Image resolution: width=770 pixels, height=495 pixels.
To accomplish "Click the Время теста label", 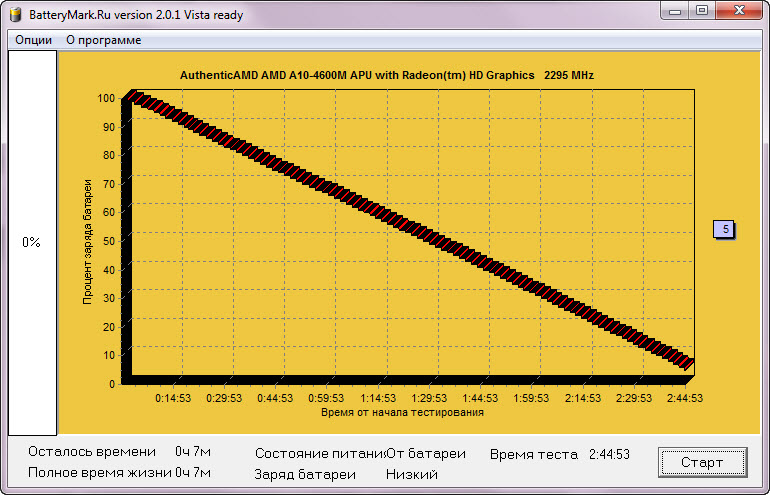I will tap(534, 454).
